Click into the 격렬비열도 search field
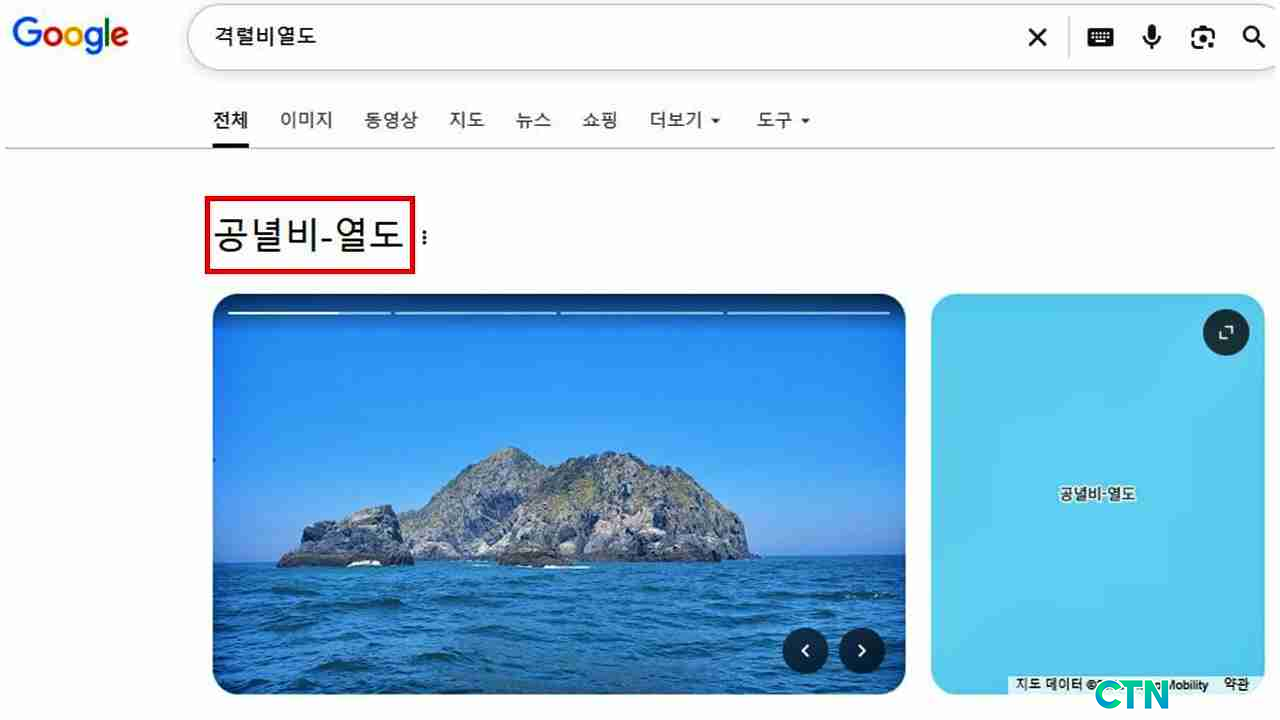The height and width of the screenshot is (720, 1280). [x=600, y=38]
